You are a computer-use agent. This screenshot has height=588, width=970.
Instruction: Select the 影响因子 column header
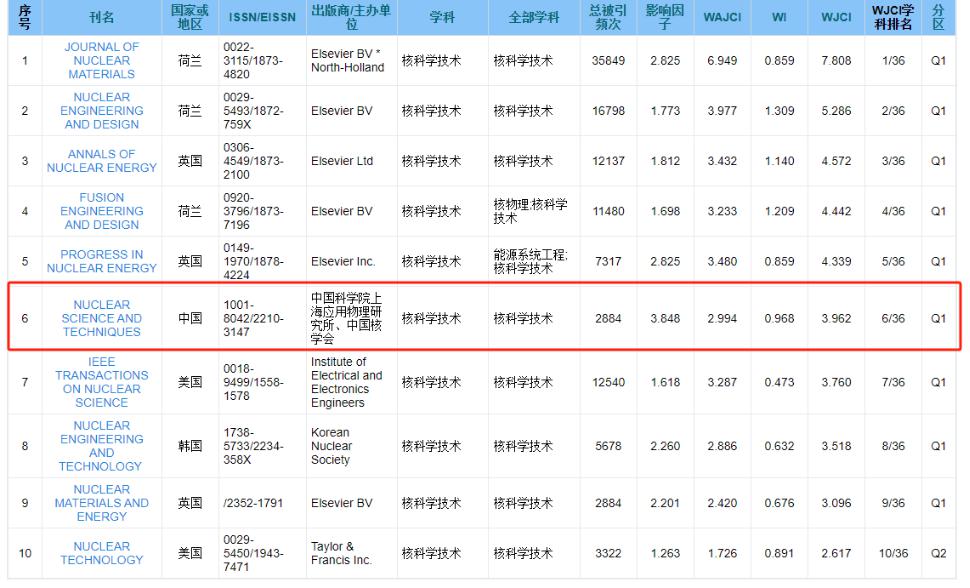click(x=664, y=18)
